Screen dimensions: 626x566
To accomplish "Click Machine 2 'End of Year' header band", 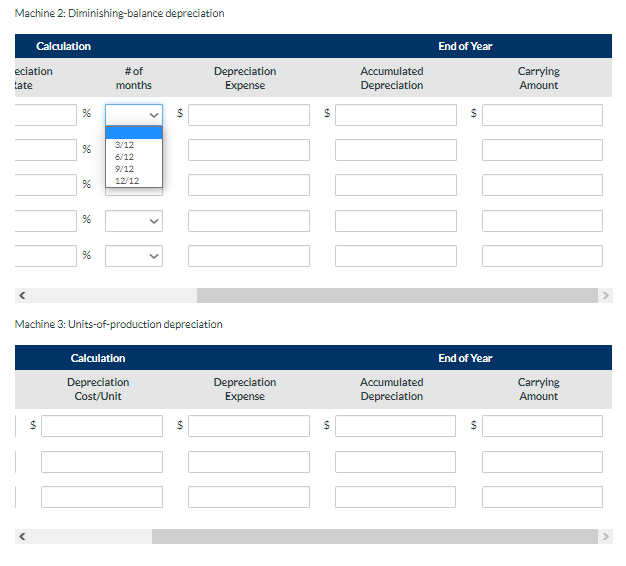I will click(x=465, y=46).
